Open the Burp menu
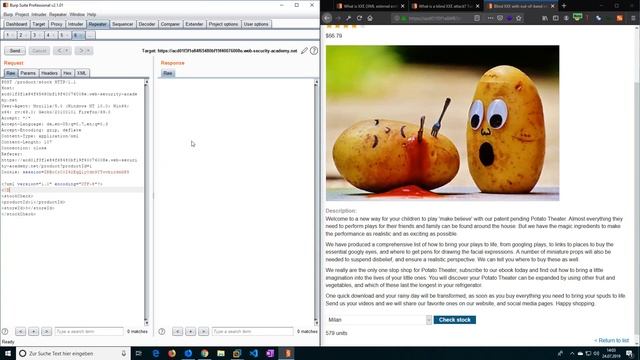This screenshot has width=640, height=360. [8, 14]
